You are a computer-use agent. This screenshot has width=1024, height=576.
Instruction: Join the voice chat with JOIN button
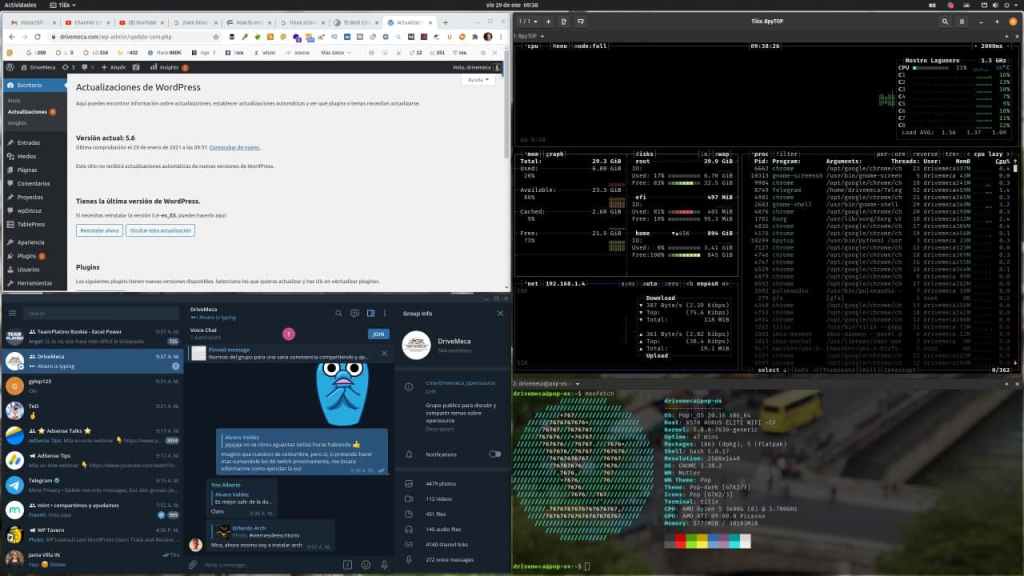[378, 334]
